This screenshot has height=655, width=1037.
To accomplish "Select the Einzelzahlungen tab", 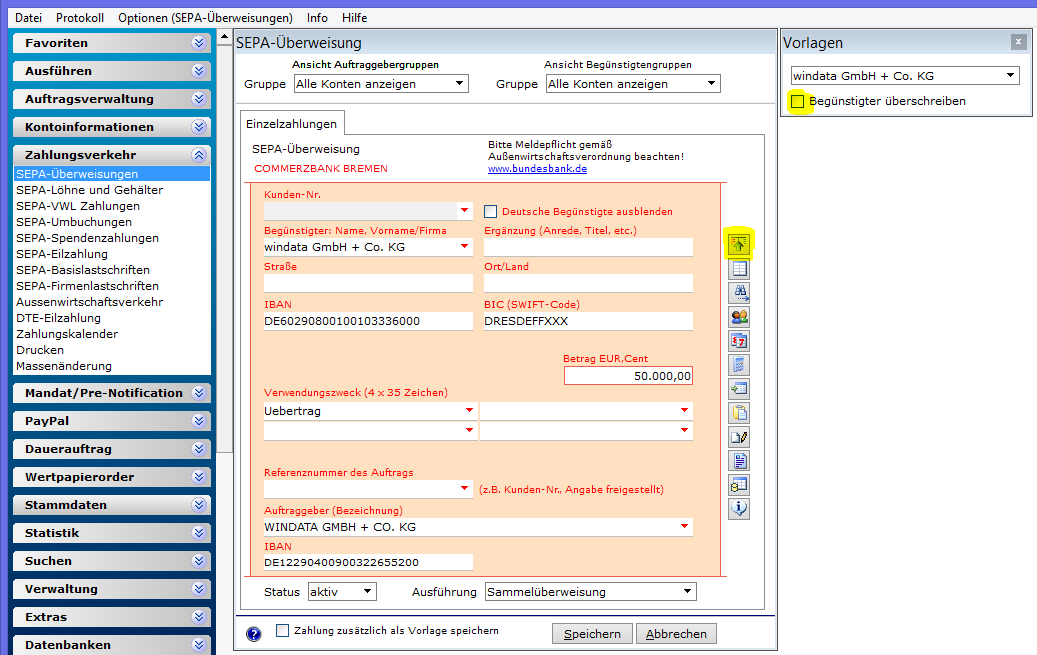I will [292, 124].
